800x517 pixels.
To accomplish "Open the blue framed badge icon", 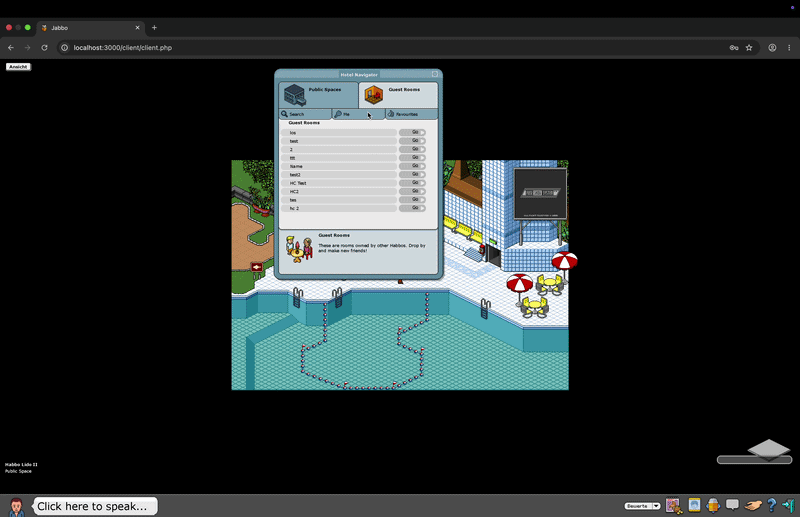I will [694, 505].
